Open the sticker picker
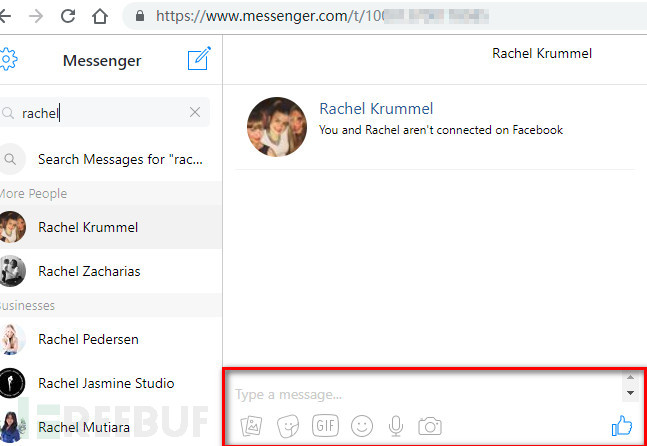Image resolution: width=647 pixels, height=446 pixels. (x=288, y=426)
